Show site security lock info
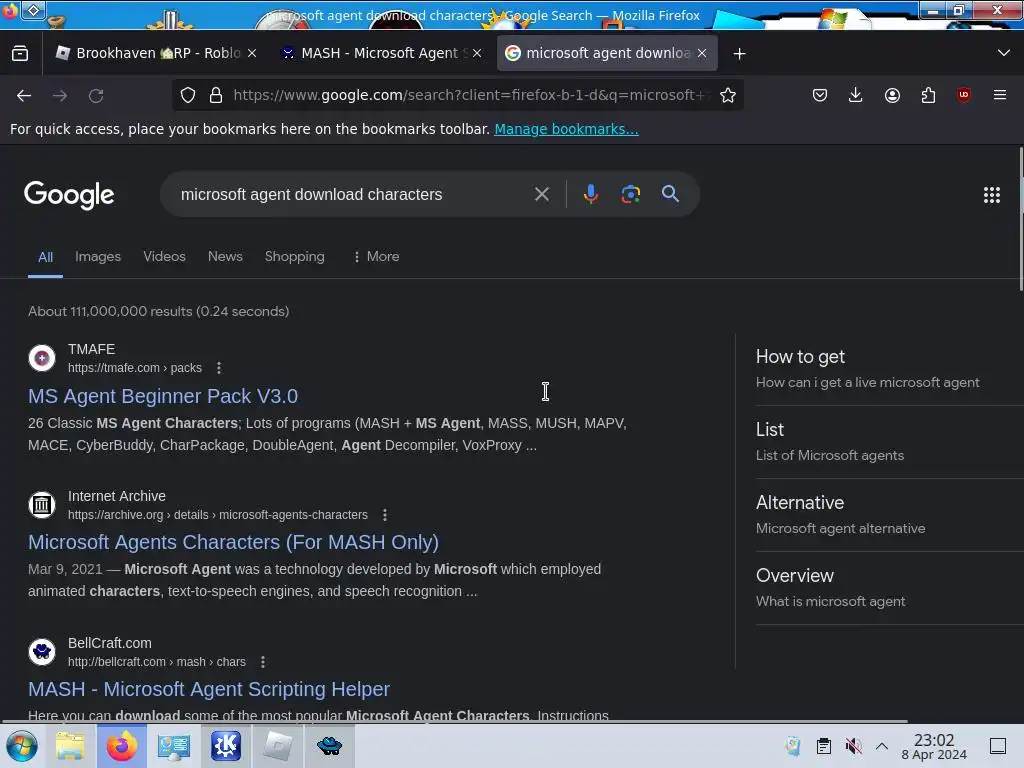Screen dimensions: 1024x768 [216, 95]
